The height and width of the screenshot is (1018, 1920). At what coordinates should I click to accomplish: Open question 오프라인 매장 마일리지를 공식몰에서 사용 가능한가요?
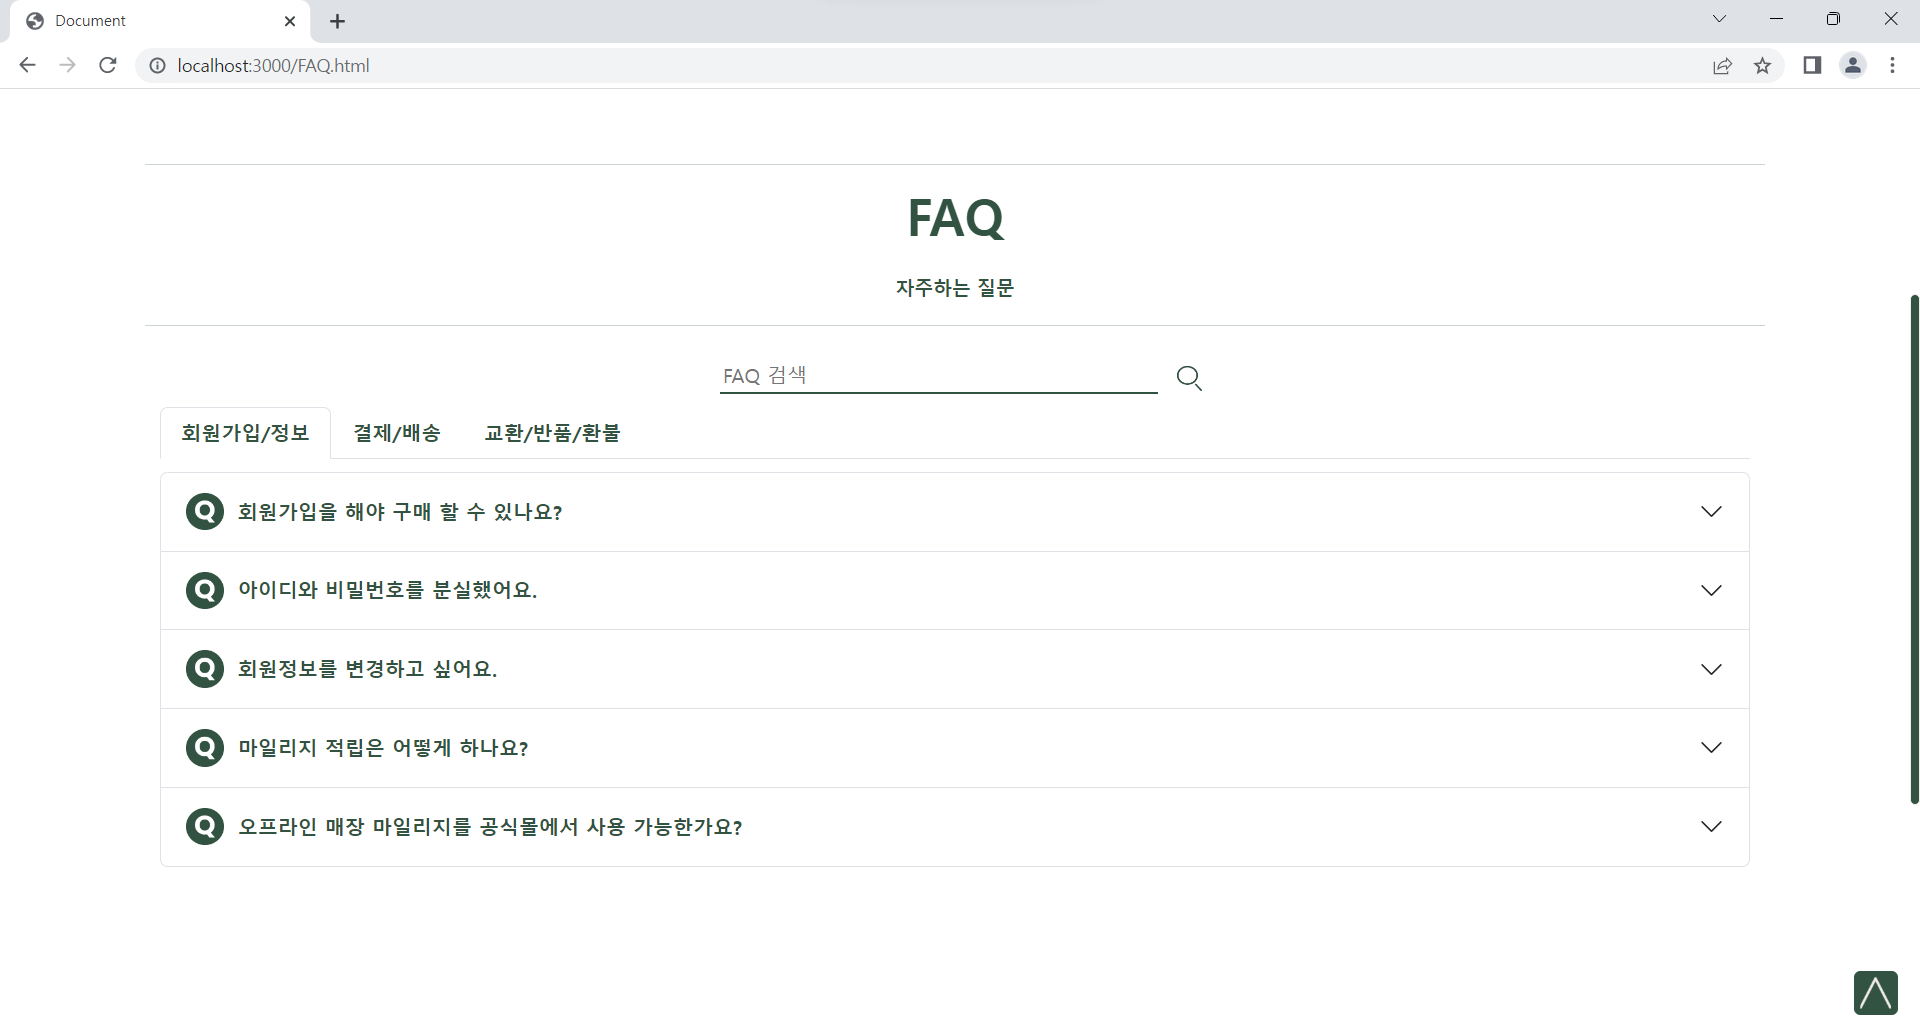[x=955, y=826]
